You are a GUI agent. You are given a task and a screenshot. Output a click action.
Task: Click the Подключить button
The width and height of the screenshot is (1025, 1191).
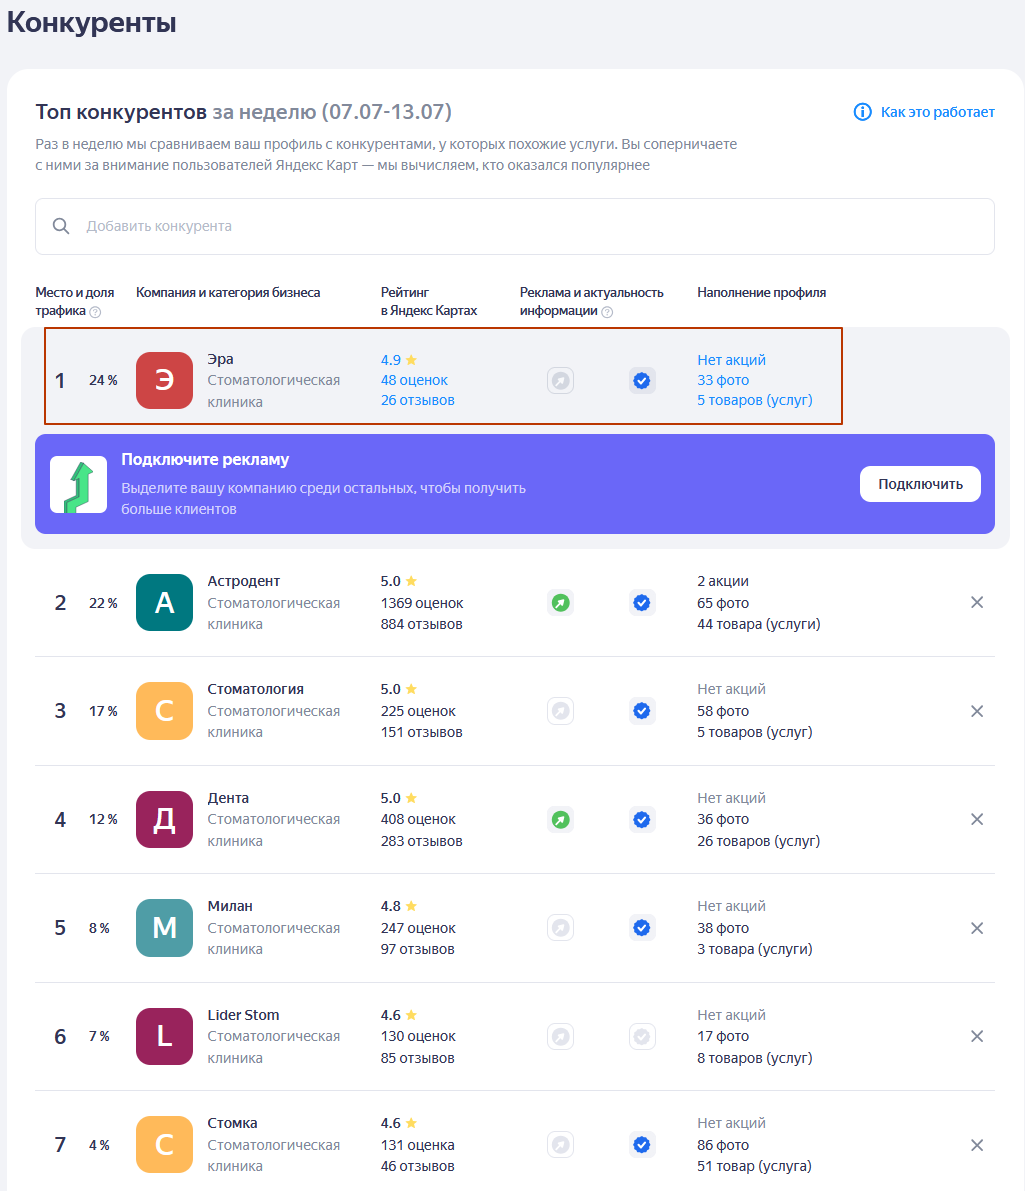tap(920, 484)
